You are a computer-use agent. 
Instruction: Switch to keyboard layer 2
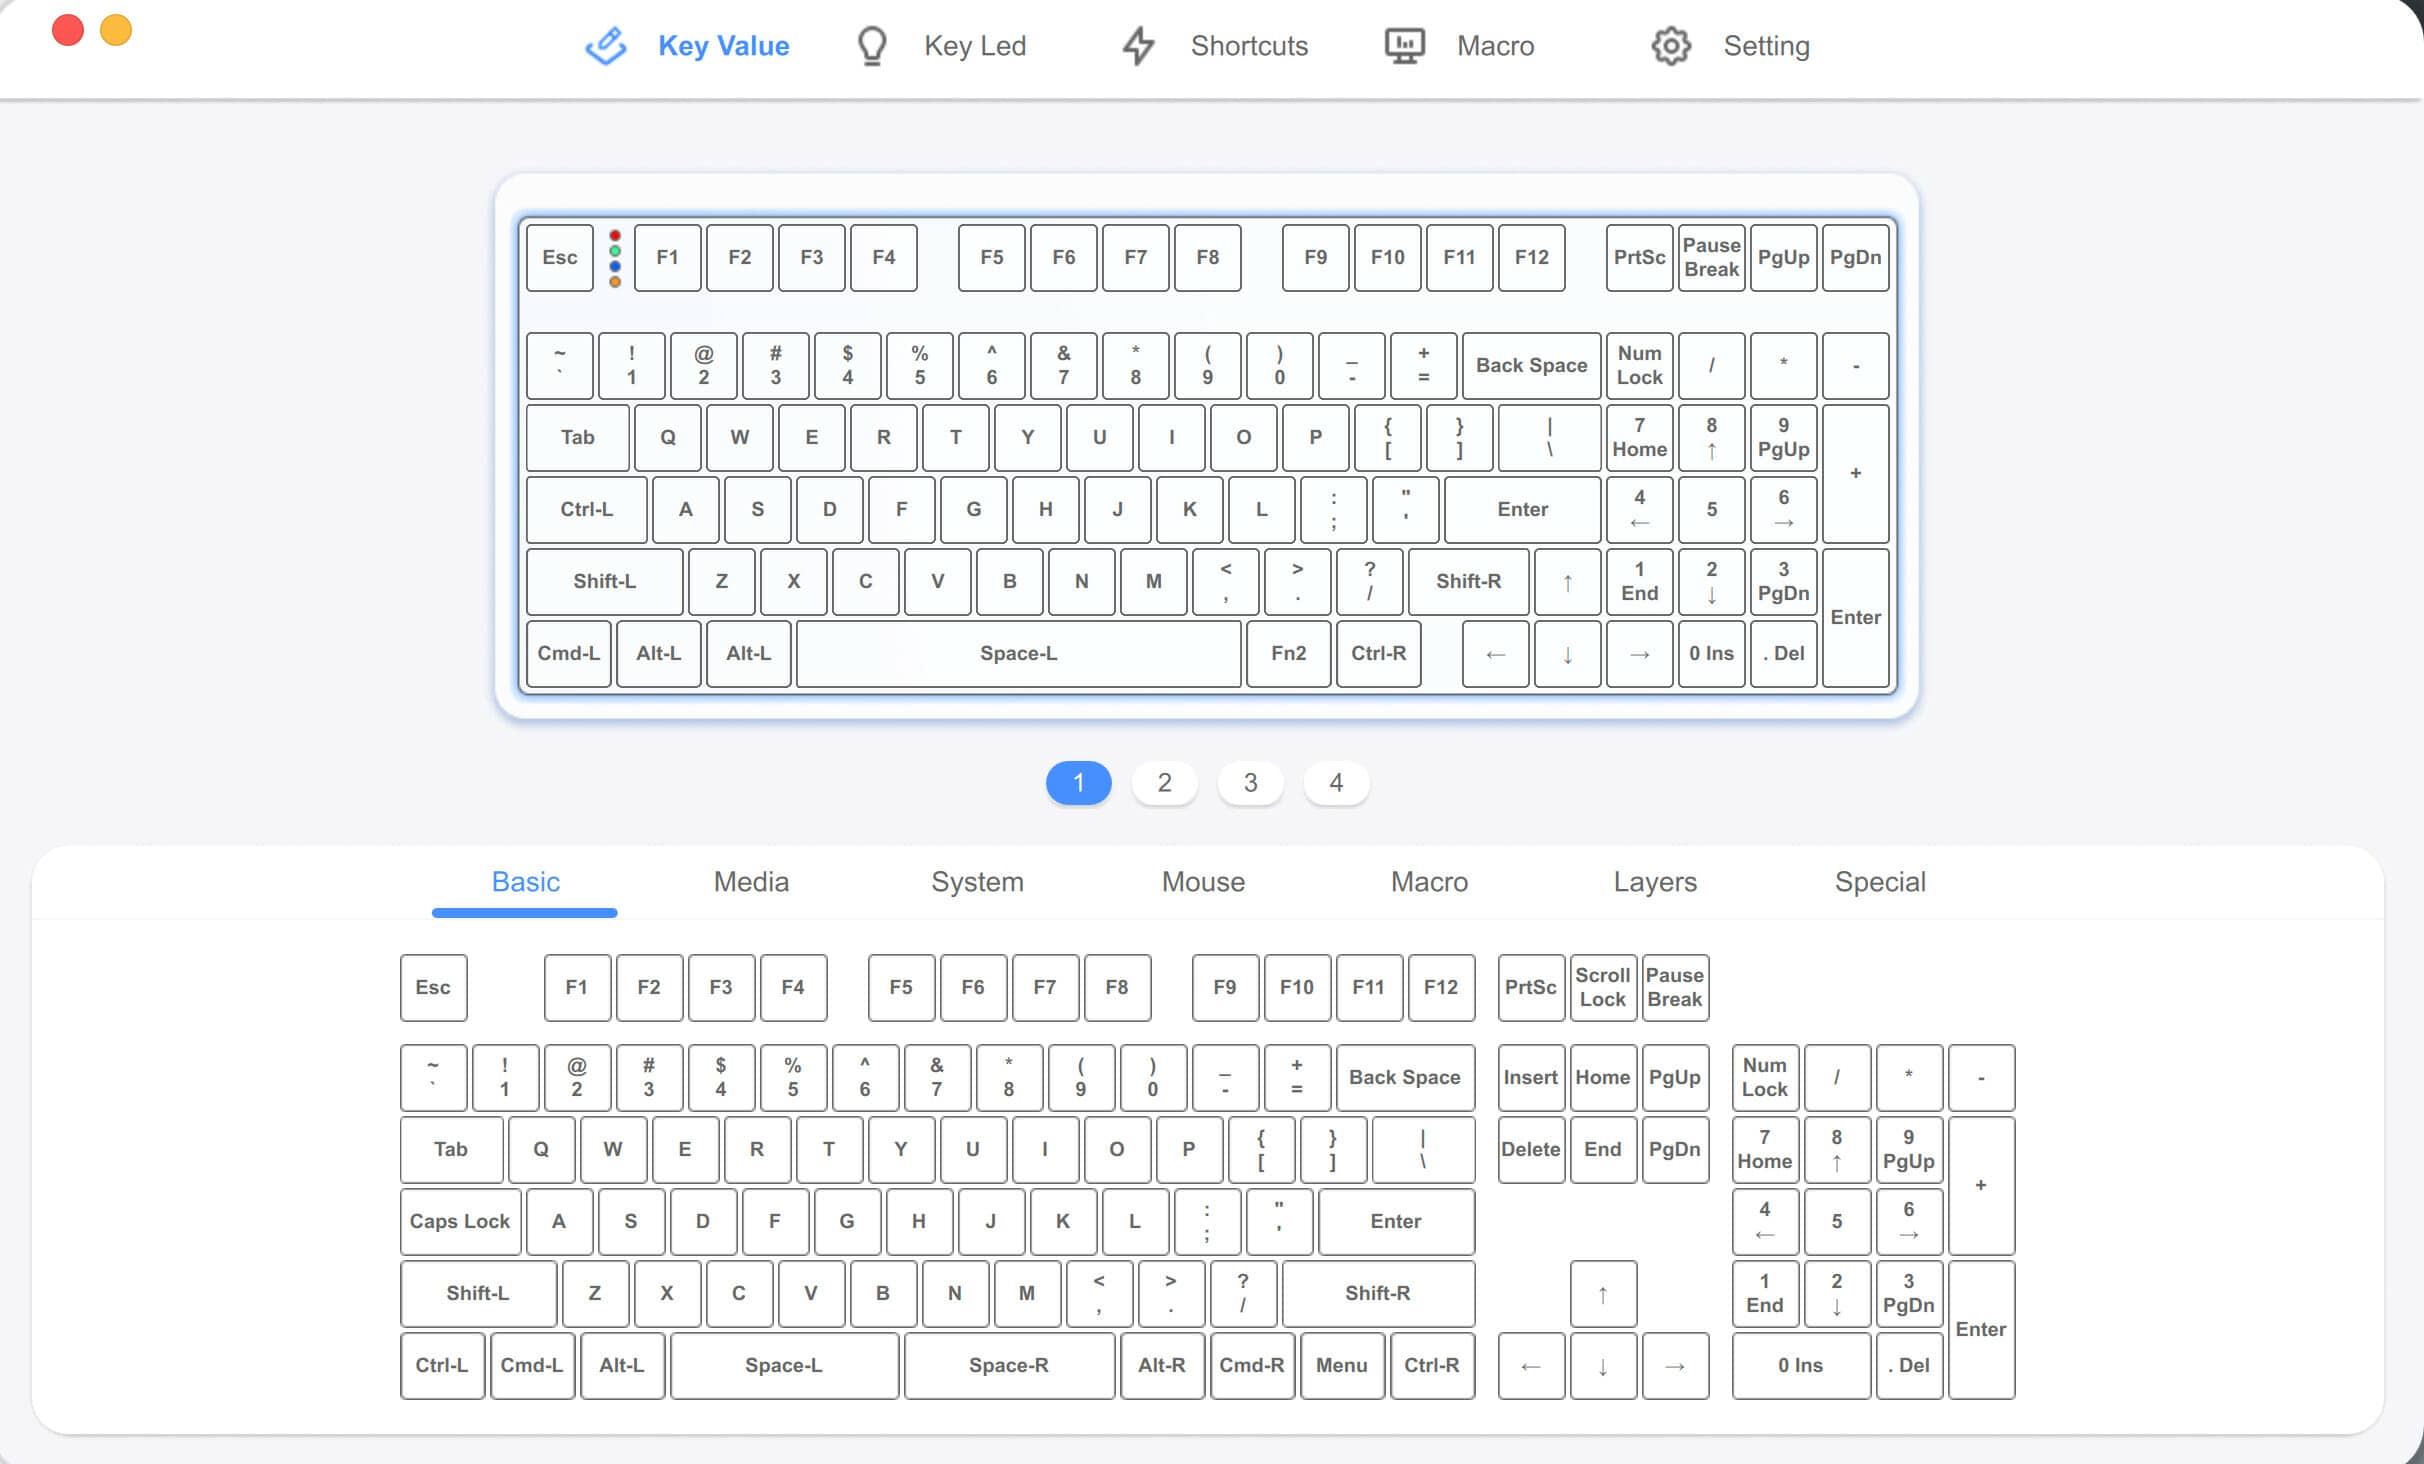(1164, 783)
